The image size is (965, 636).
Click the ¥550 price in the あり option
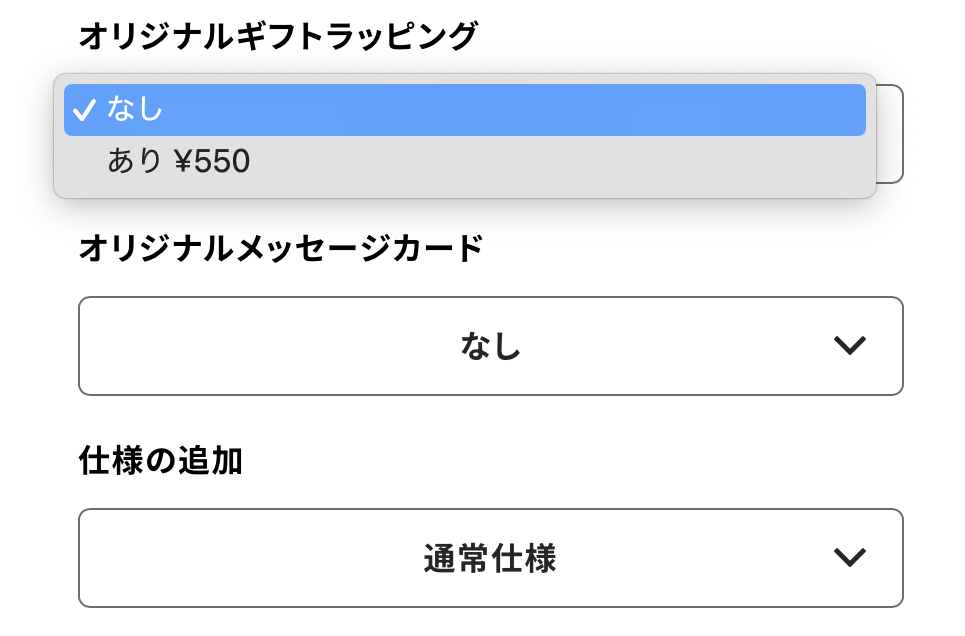coord(212,161)
